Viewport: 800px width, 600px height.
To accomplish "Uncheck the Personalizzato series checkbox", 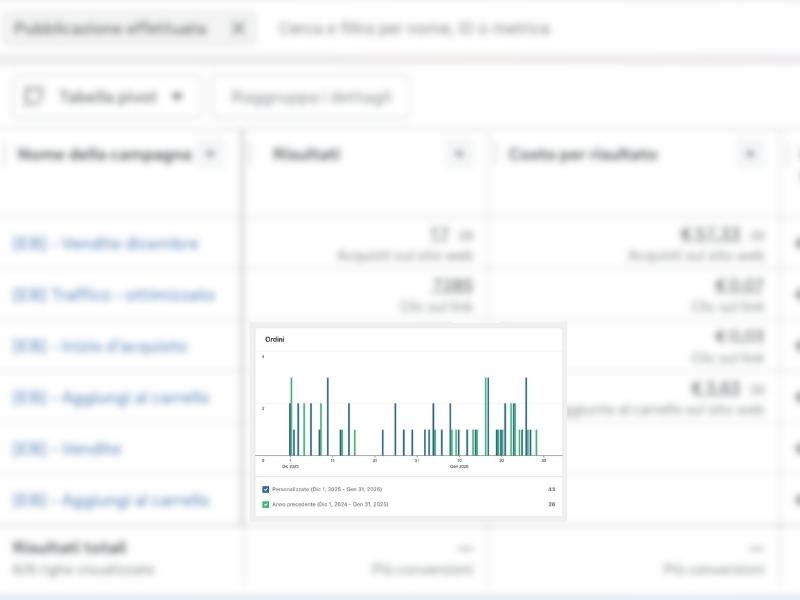I will (x=265, y=489).
